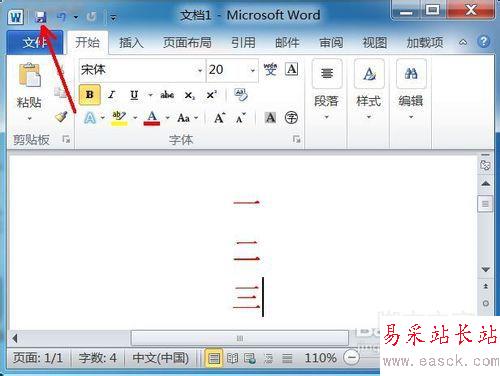The image size is (500, 376).
Task: Open font color dropdown arrow
Action: coord(167,118)
